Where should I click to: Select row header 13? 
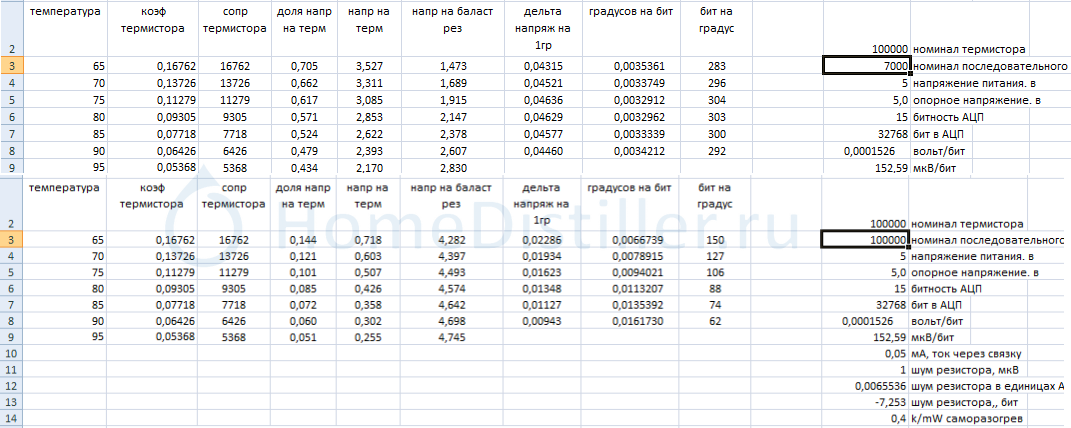coord(11,401)
